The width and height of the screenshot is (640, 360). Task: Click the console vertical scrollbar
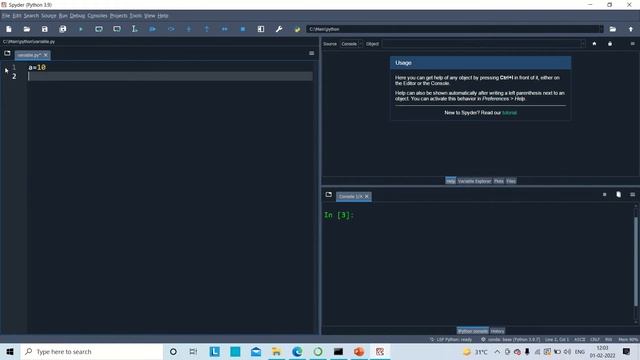(x=636, y=262)
